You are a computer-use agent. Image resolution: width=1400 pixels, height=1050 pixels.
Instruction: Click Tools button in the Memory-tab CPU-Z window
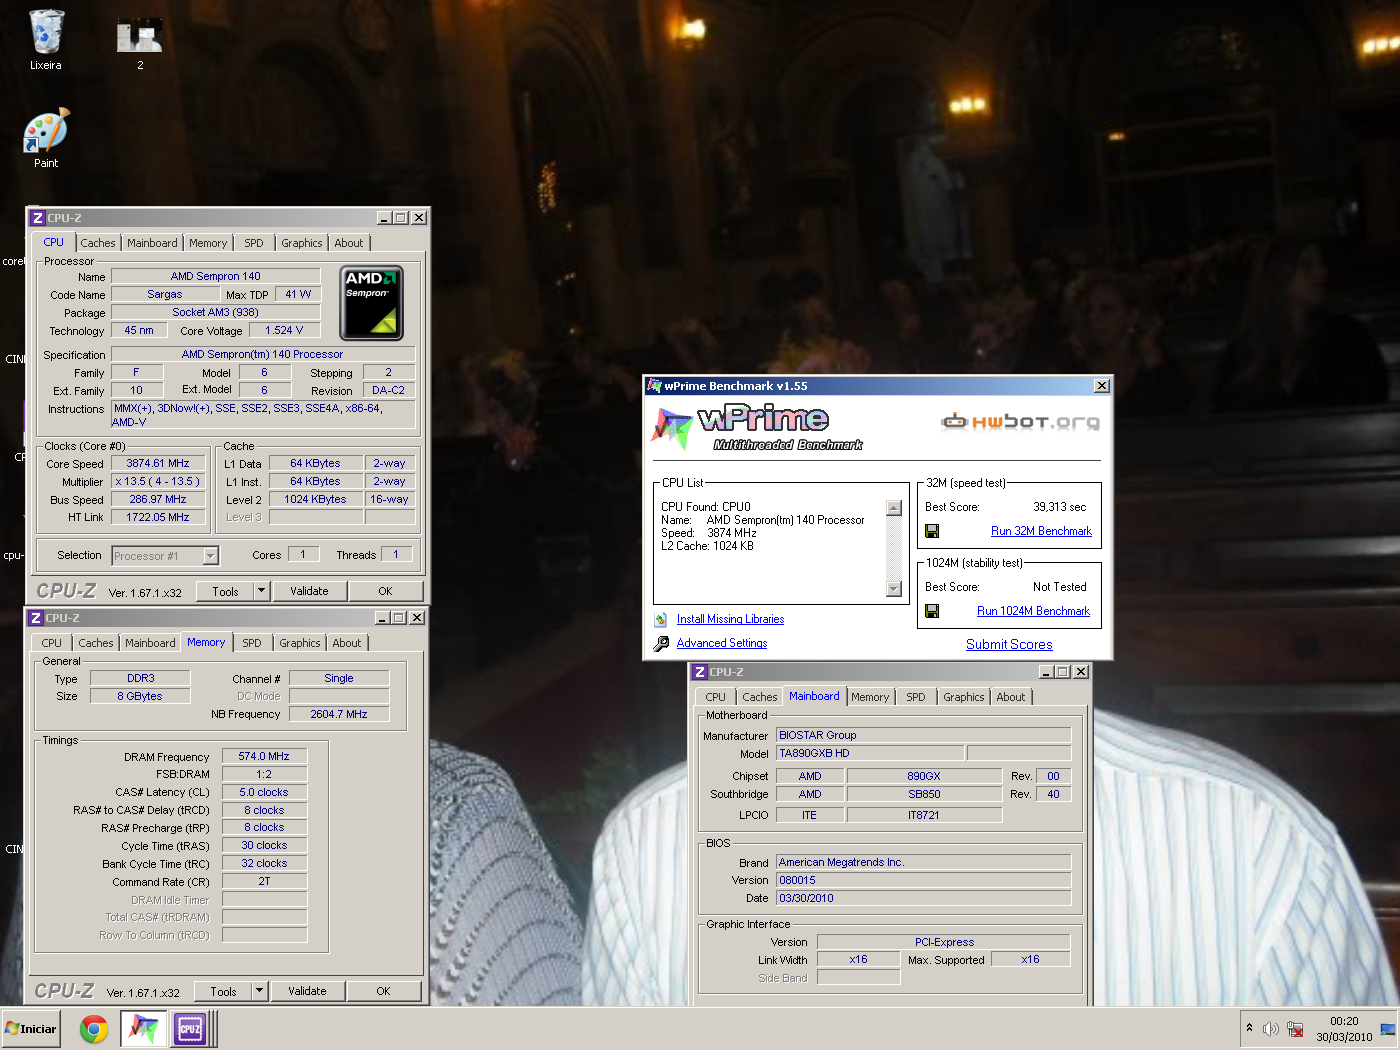[224, 991]
